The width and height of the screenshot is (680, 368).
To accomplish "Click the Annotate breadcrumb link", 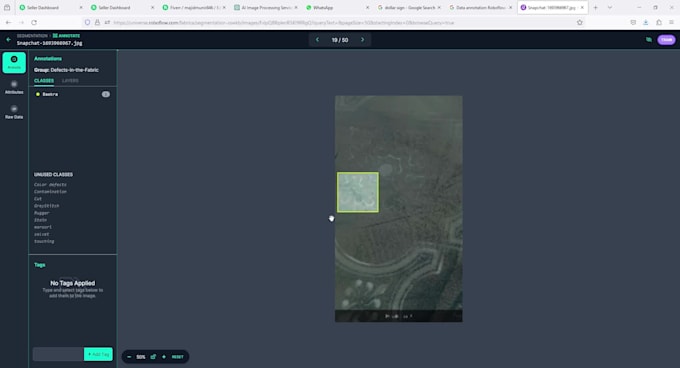I will 66,36.
